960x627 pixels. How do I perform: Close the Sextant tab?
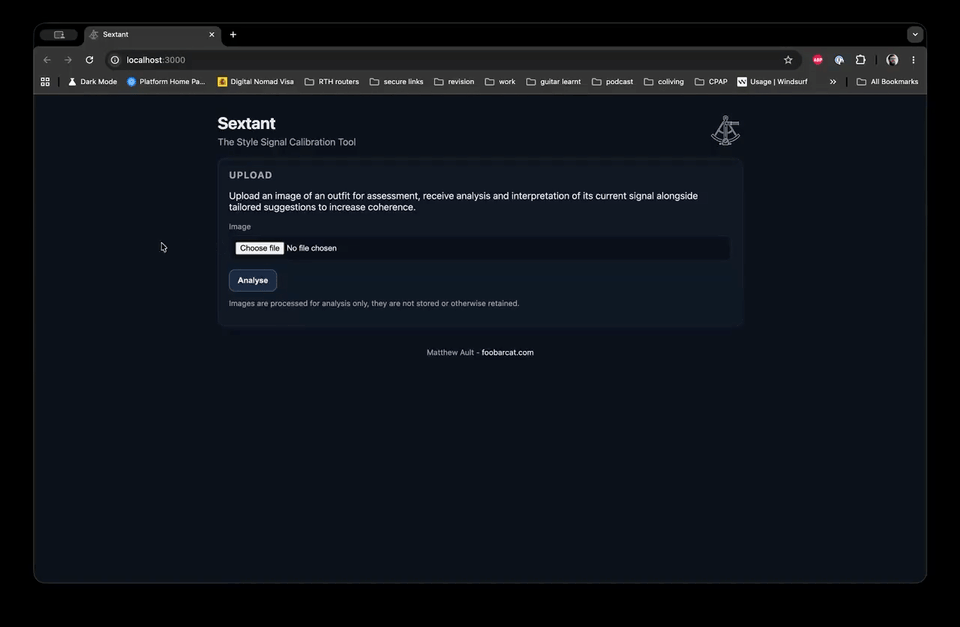point(212,35)
